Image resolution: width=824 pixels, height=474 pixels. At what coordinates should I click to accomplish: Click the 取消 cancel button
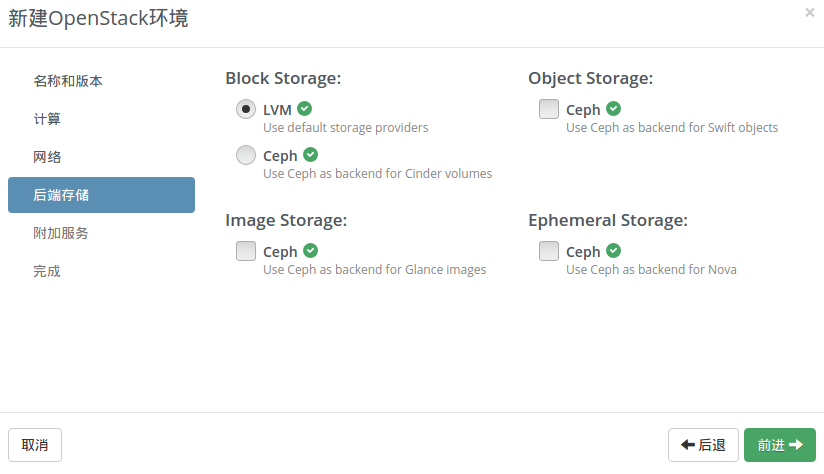tap(35, 445)
